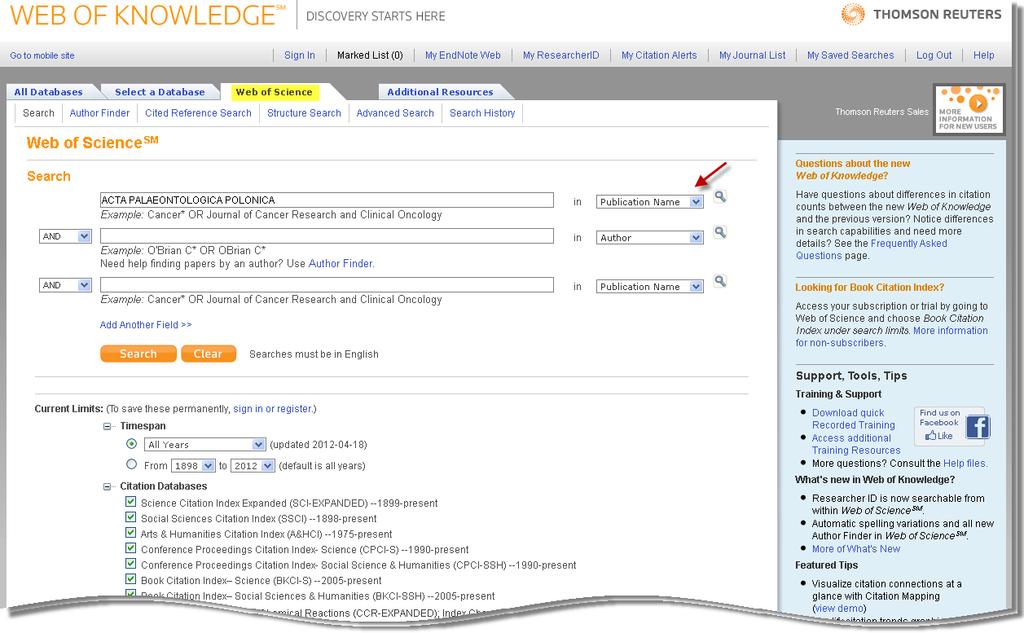Open the third row's Publication Name field dropdown
This screenshot has height=633, width=1024.
[x=650, y=286]
